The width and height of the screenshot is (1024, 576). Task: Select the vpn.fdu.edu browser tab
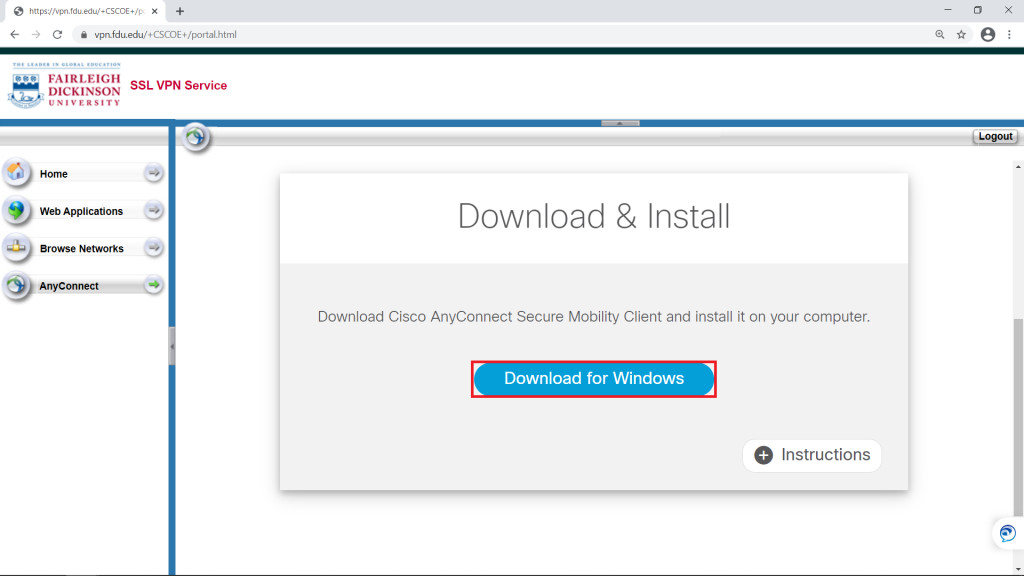click(85, 11)
